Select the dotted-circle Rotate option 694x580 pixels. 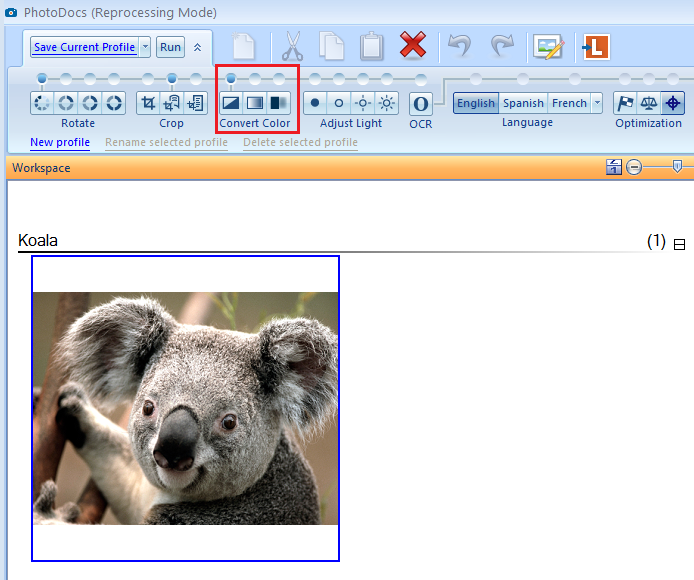click(x=42, y=103)
